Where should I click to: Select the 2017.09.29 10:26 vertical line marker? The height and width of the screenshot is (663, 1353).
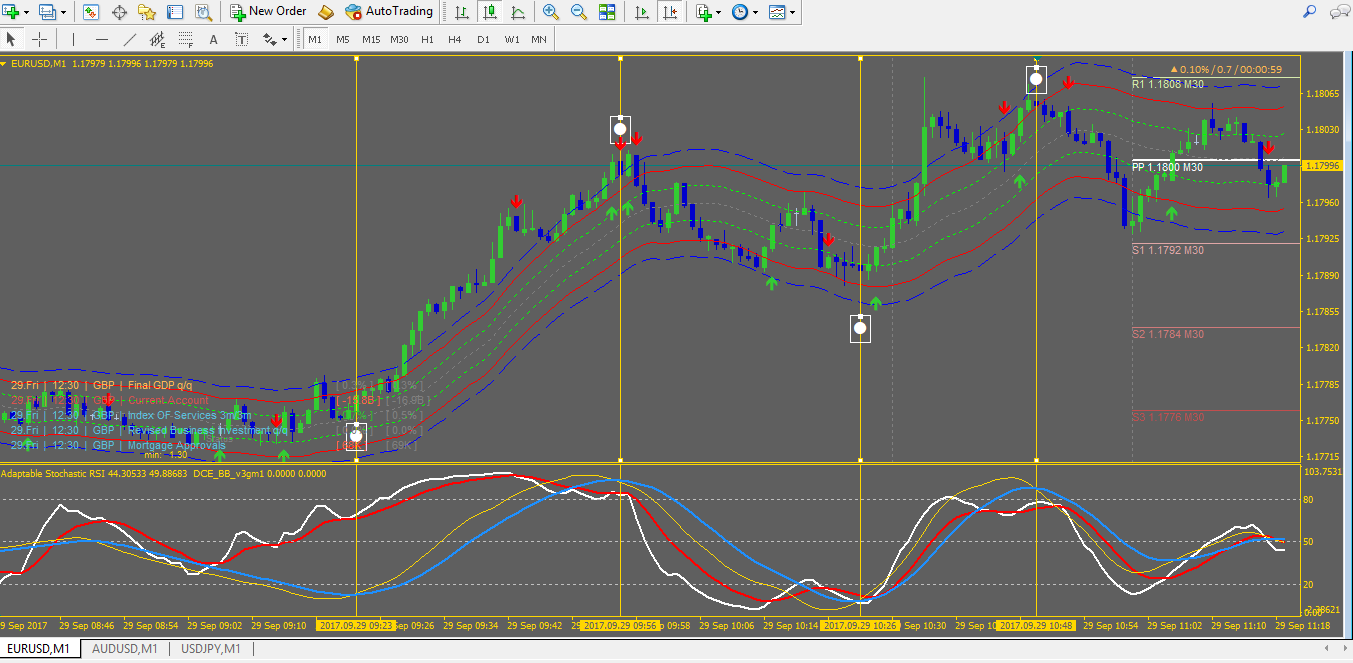pos(861,625)
